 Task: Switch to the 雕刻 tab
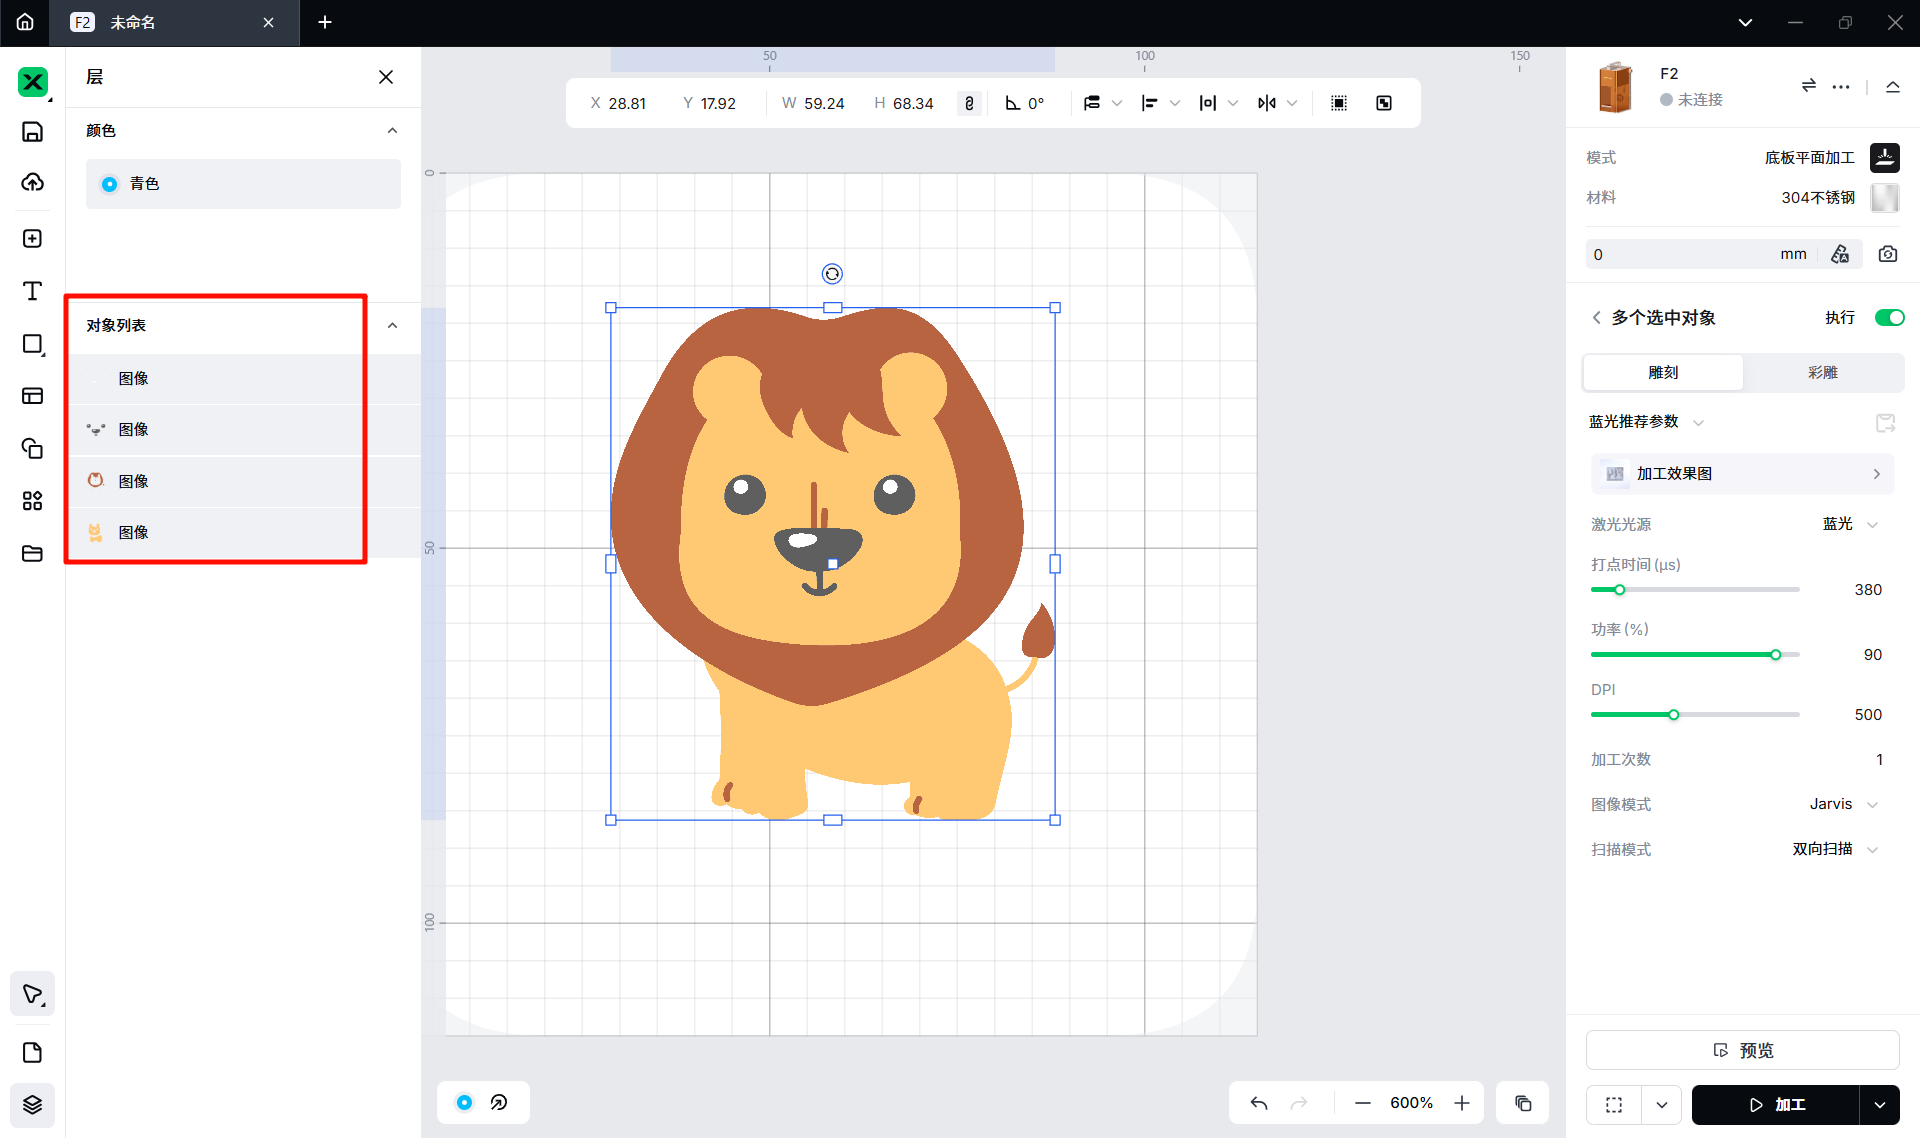(1663, 372)
